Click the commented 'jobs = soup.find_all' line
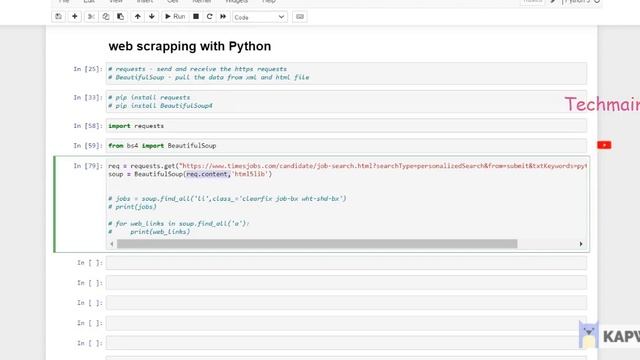The height and width of the screenshot is (360, 640). 227,199
